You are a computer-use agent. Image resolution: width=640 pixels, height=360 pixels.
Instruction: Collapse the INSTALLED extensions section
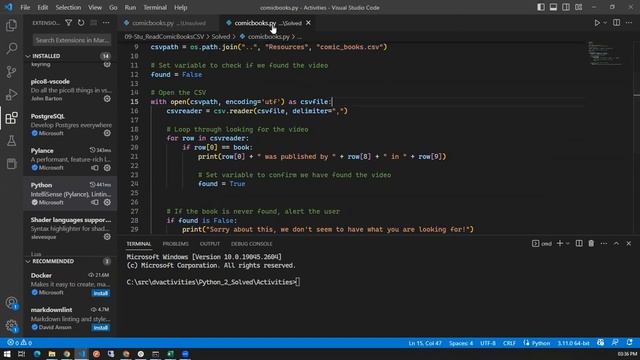46,56
